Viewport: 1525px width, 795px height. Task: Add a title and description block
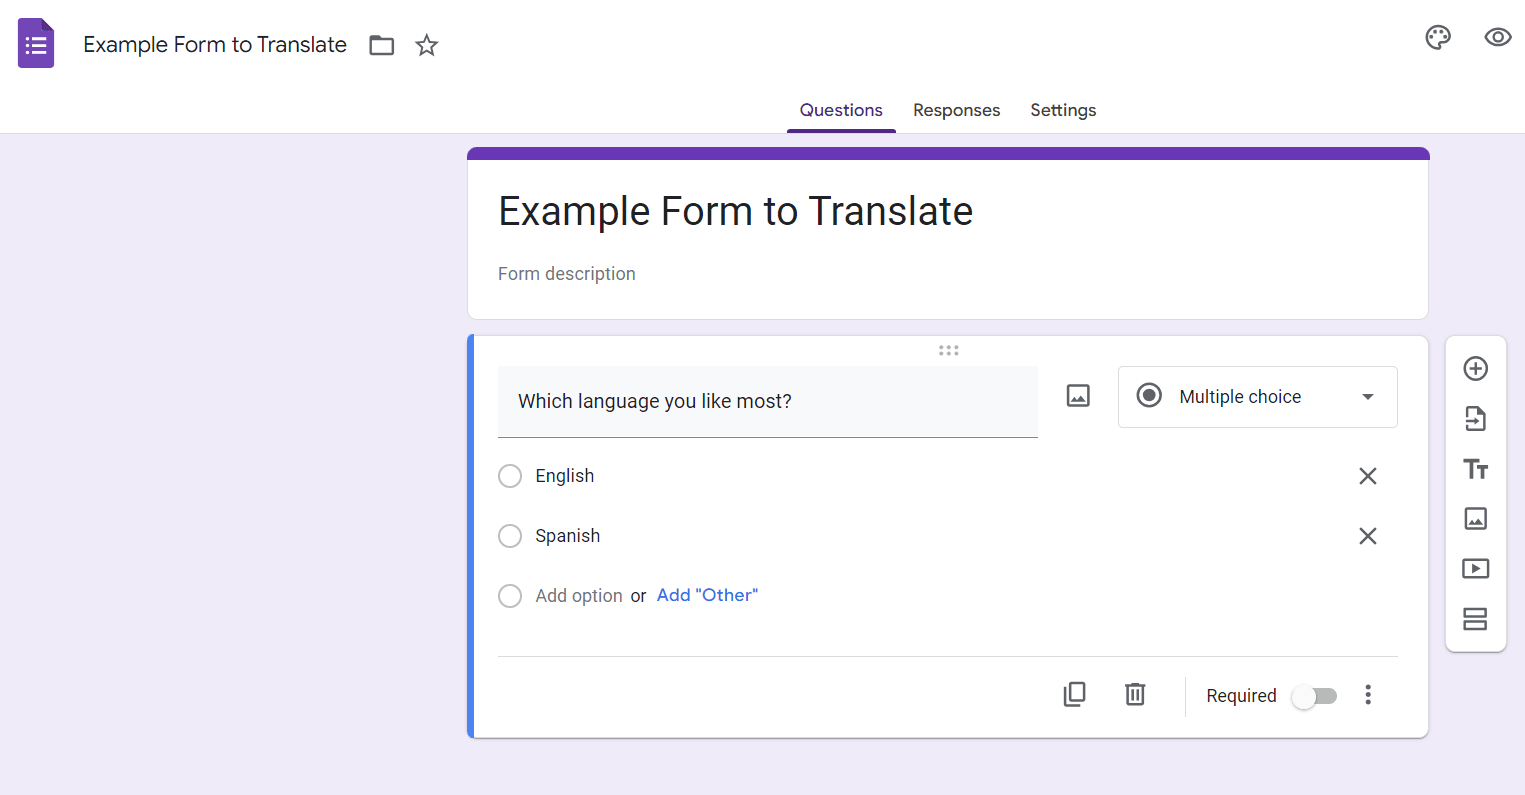coord(1475,468)
